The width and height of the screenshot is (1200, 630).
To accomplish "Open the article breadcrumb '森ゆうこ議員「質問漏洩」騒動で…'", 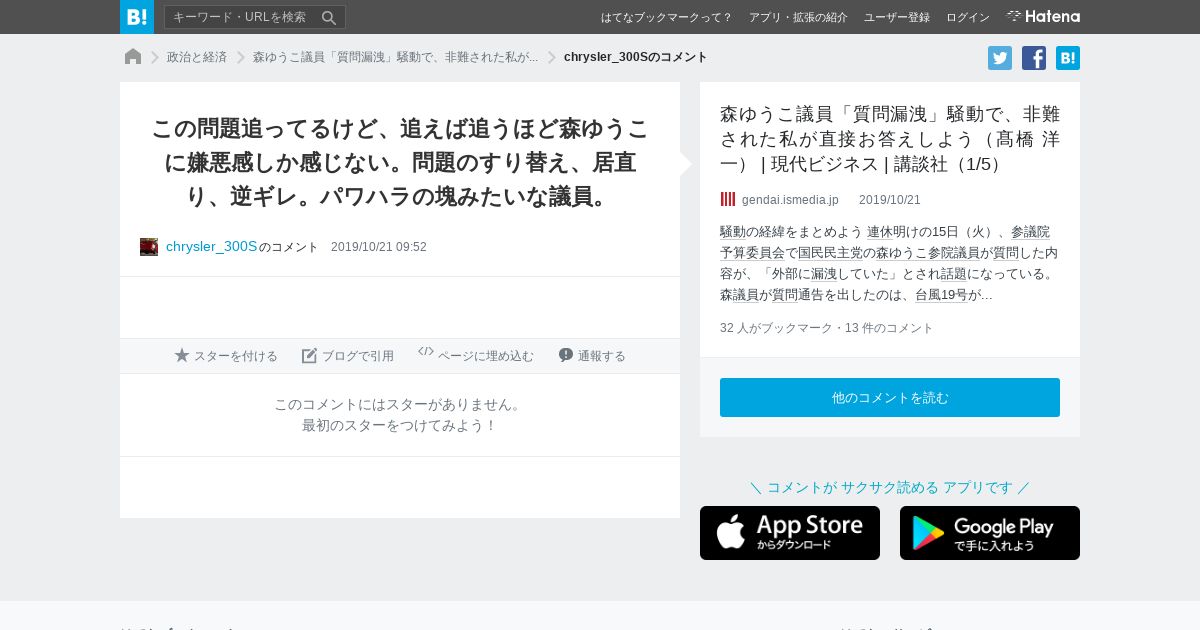I will coord(395,57).
